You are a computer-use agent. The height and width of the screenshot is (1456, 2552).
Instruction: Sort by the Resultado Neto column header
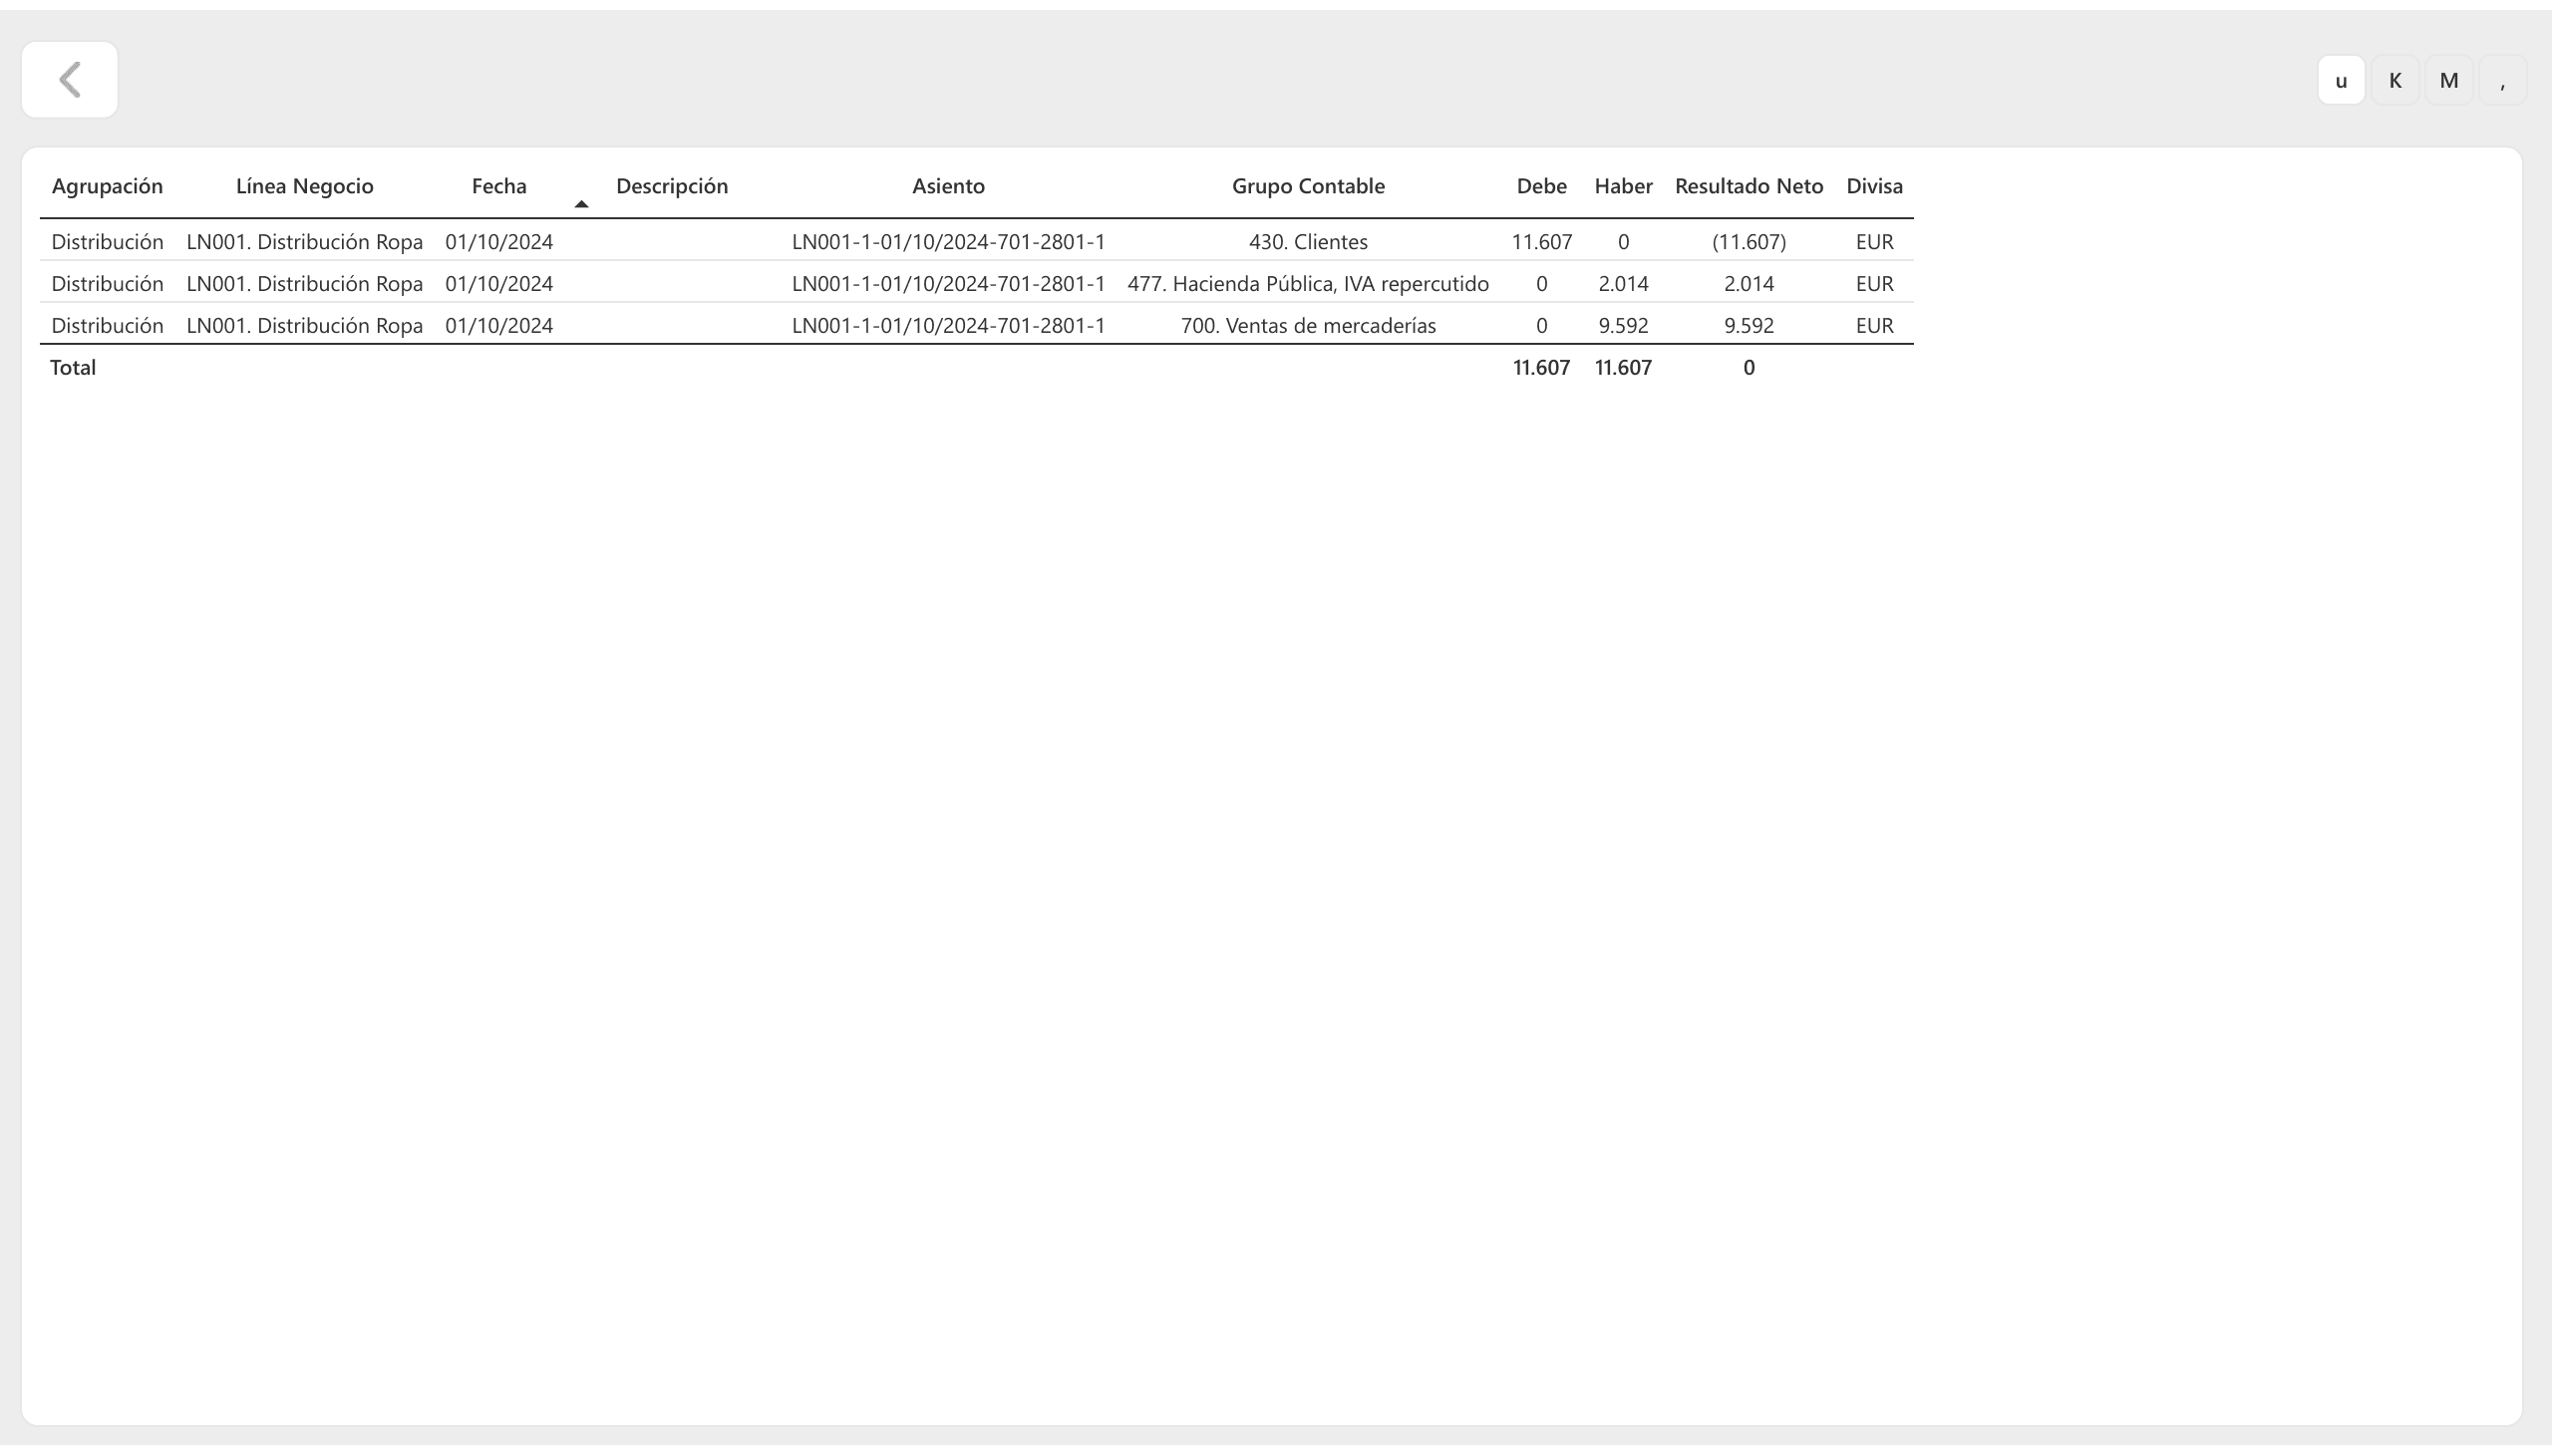coord(1749,186)
